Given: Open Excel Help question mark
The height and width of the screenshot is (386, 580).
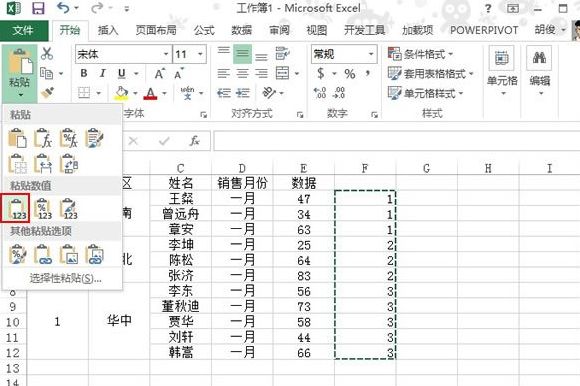Looking at the screenshot, I should (488, 8).
